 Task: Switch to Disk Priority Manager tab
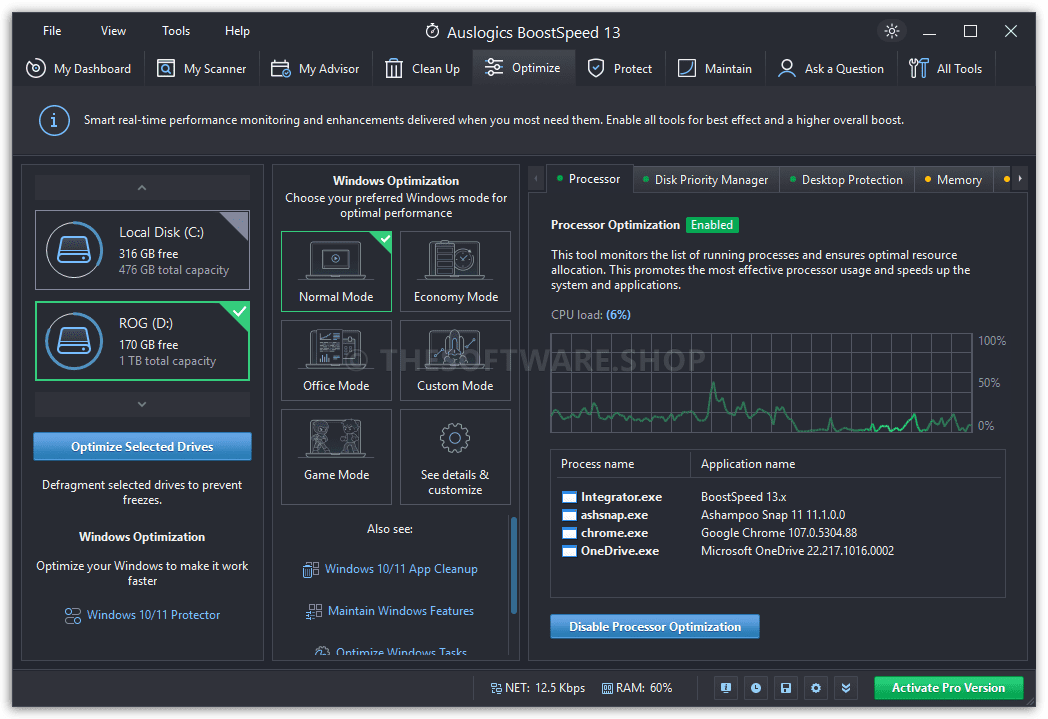pyautogui.click(x=706, y=180)
